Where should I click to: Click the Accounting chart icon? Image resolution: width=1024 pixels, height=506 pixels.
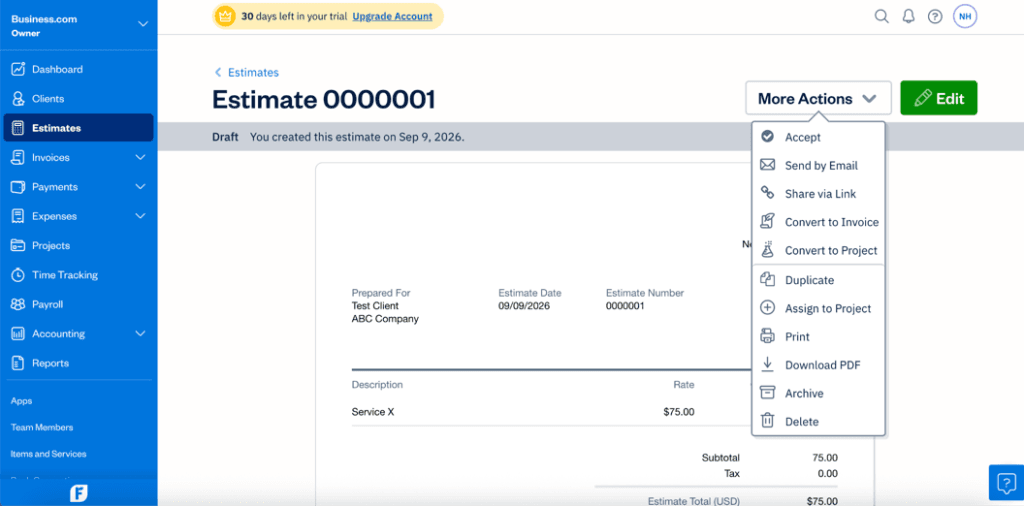tap(18, 334)
